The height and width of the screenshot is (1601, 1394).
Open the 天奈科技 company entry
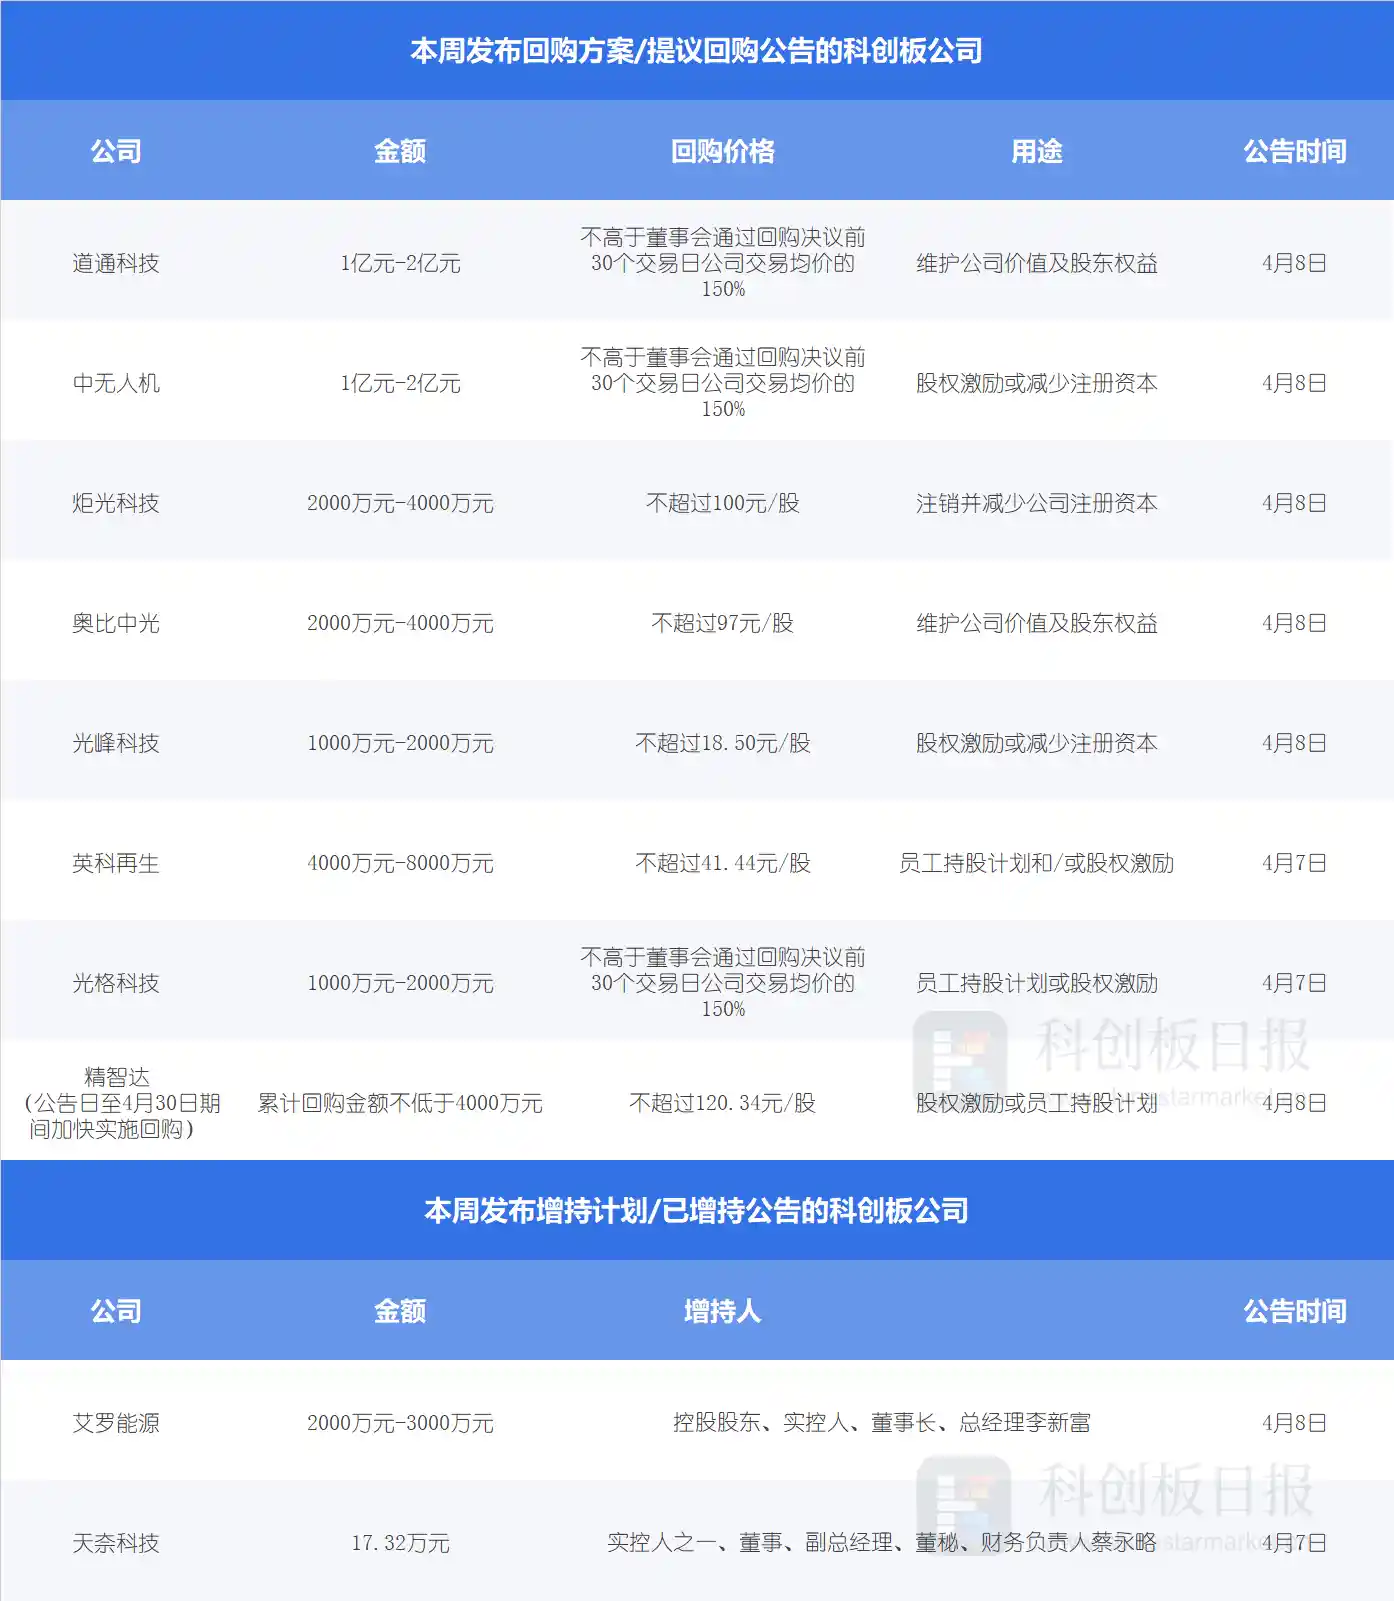coord(116,1543)
